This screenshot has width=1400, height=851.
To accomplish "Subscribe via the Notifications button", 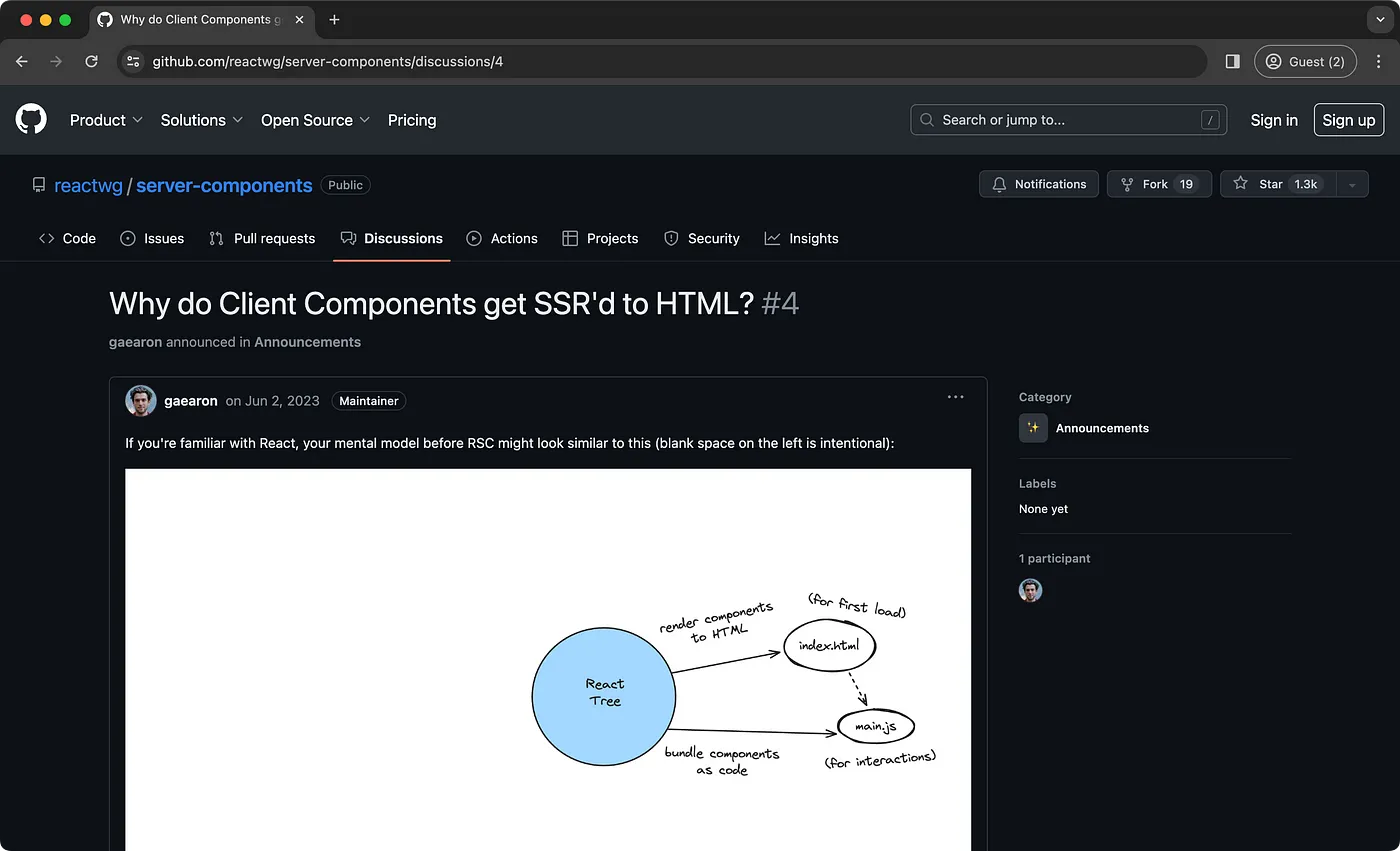I will [x=1038, y=184].
